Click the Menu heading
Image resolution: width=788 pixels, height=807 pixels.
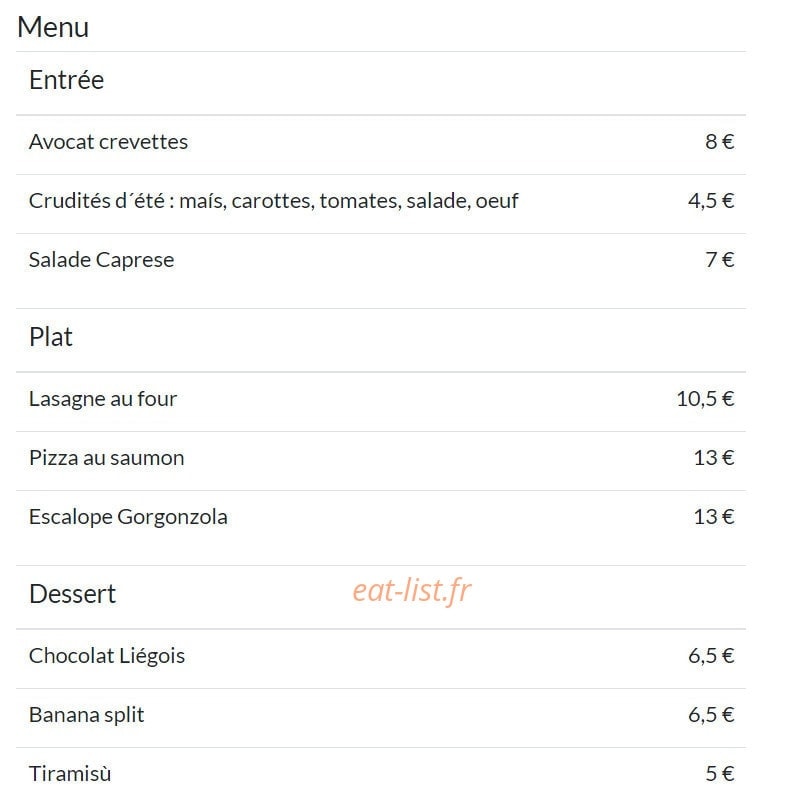[53, 27]
